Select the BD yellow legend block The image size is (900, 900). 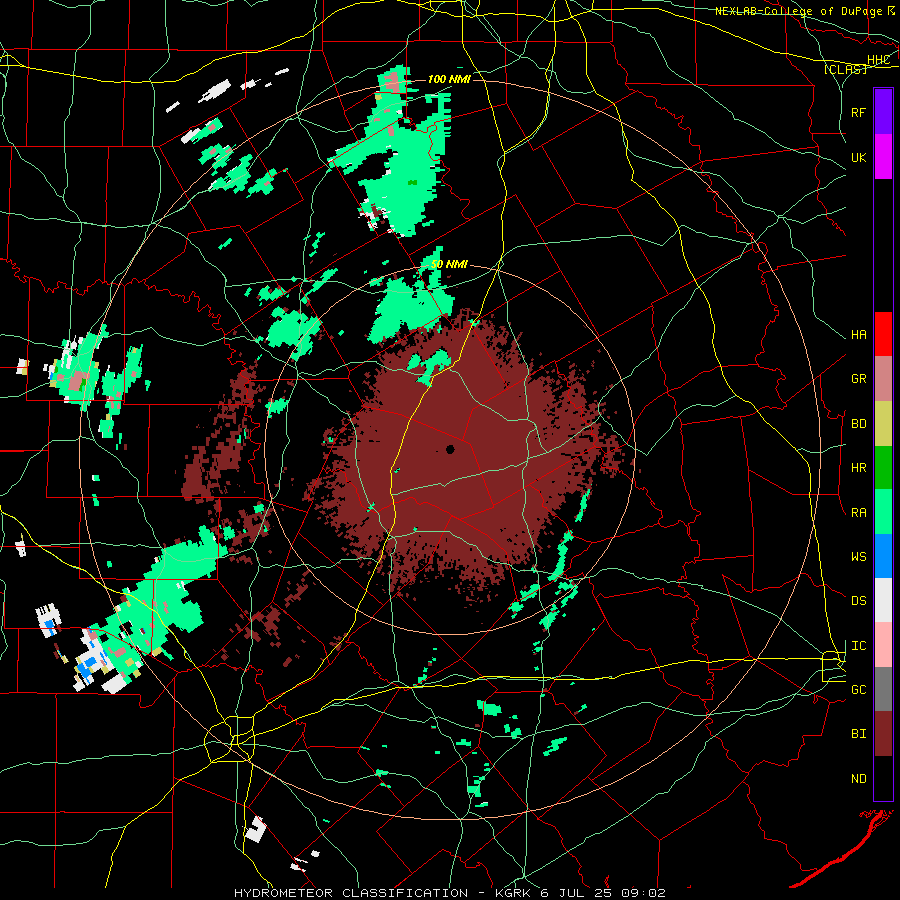point(883,423)
